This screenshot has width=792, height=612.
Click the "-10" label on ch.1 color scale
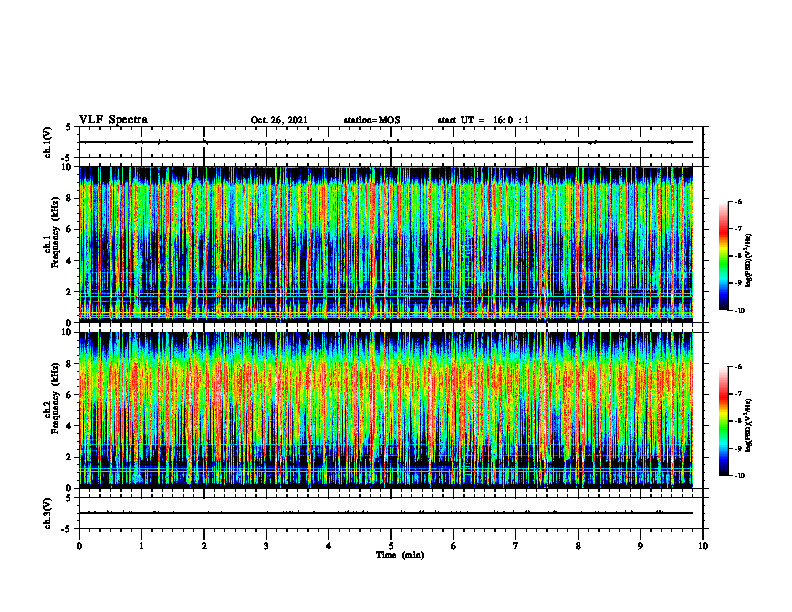739,311
